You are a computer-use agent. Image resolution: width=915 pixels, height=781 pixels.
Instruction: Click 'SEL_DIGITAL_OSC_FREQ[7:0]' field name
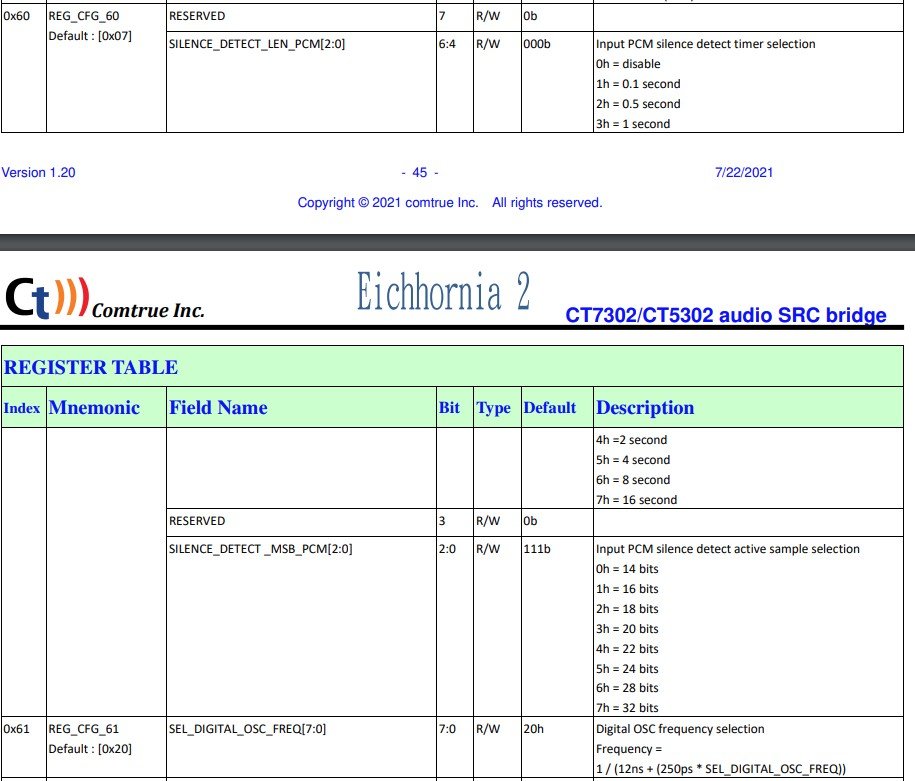(x=247, y=729)
